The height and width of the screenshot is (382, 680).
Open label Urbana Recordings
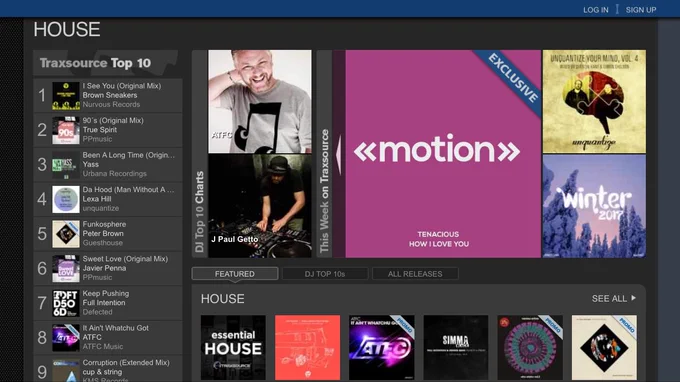coord(114,174)
